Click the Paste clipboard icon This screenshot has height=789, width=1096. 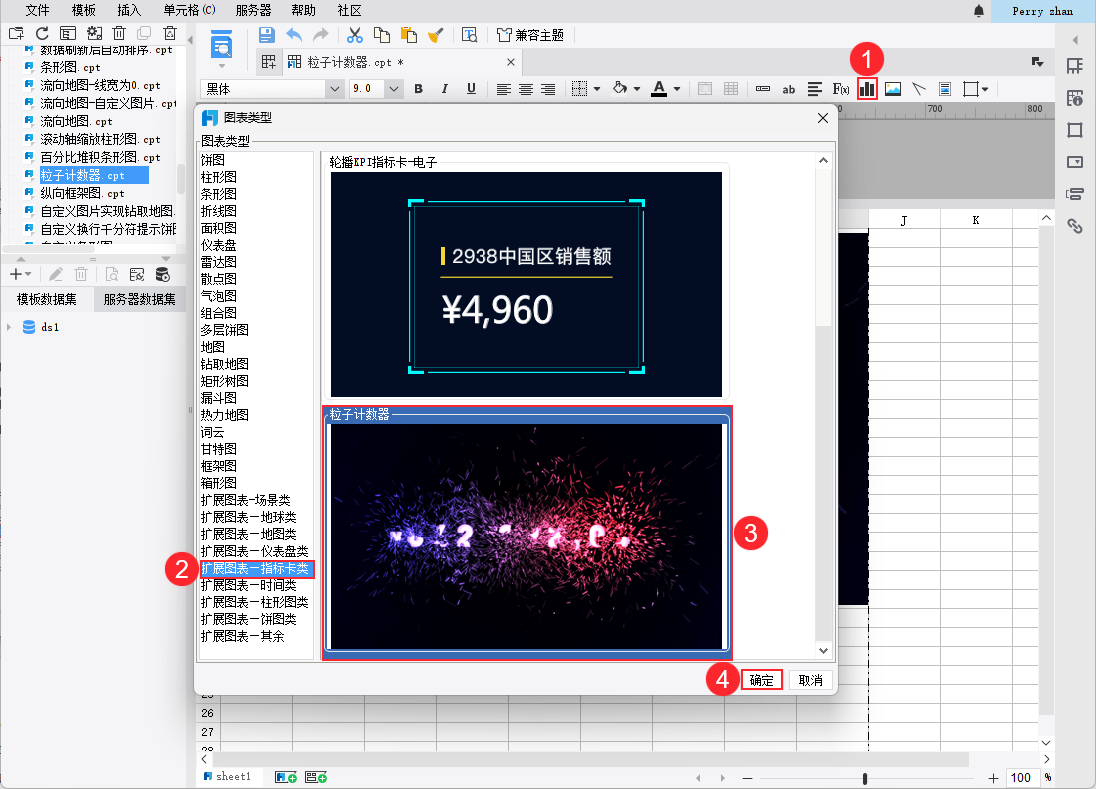tap(408, 35)
